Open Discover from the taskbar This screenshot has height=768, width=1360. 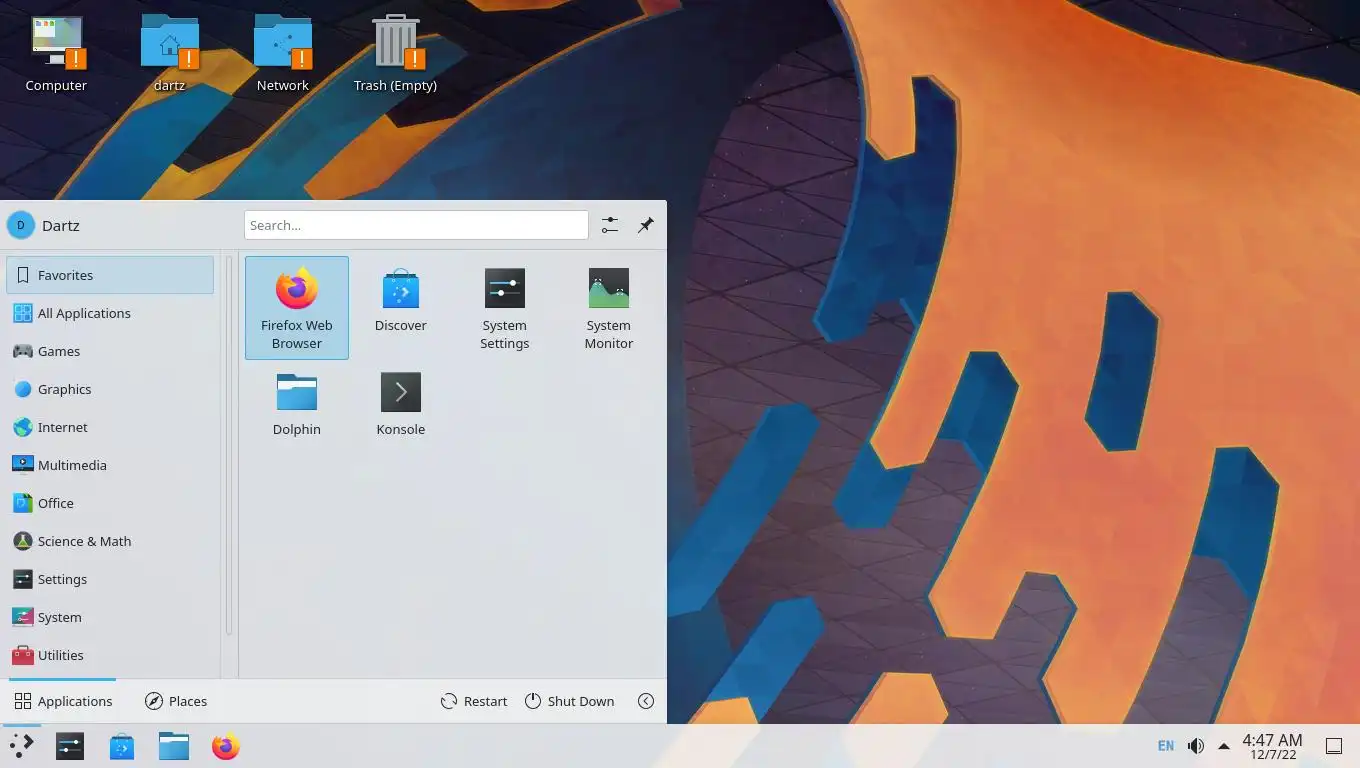tap(122, 746)
